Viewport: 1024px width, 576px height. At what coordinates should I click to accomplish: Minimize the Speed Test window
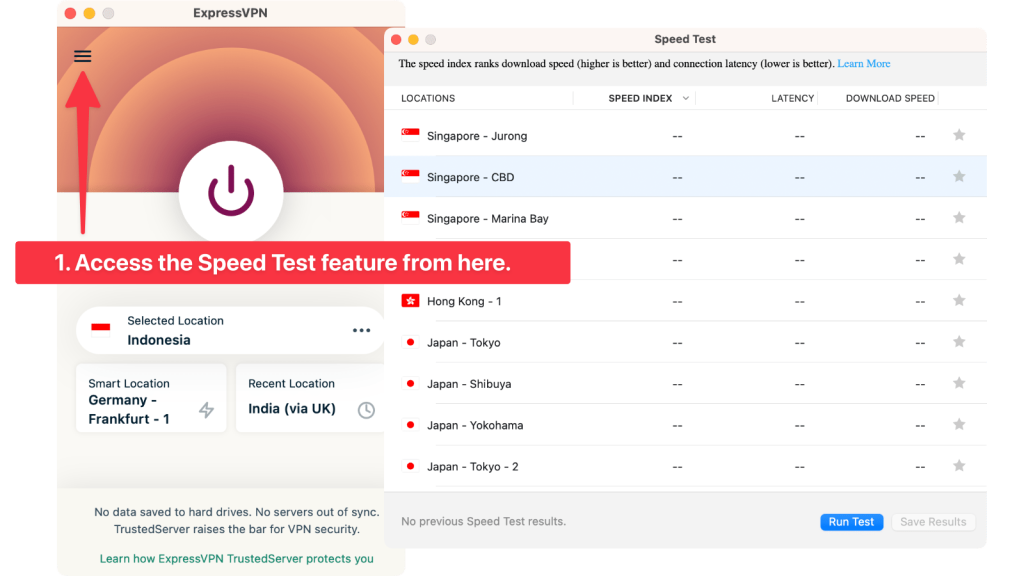[413, 39]
